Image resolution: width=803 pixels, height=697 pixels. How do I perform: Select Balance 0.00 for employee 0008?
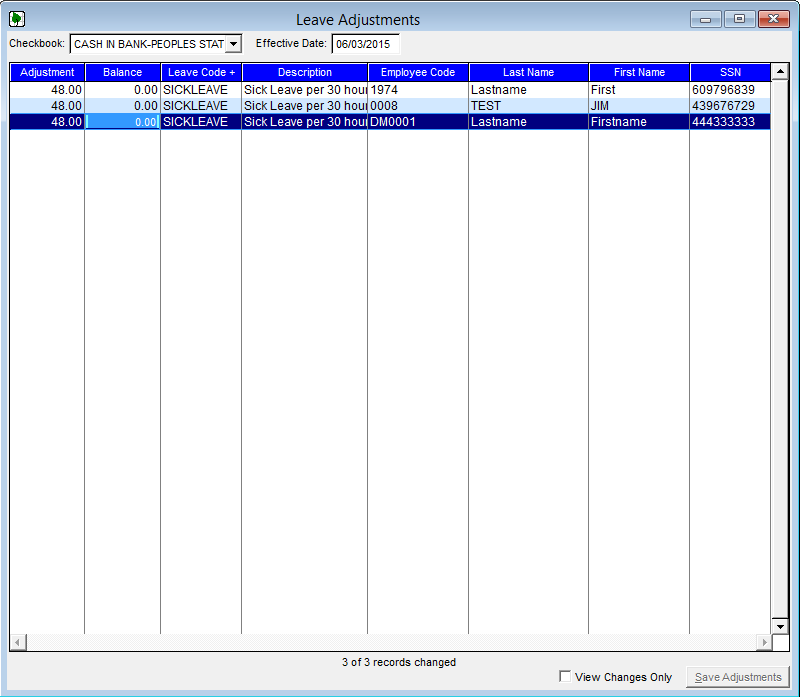click(122, 105)
